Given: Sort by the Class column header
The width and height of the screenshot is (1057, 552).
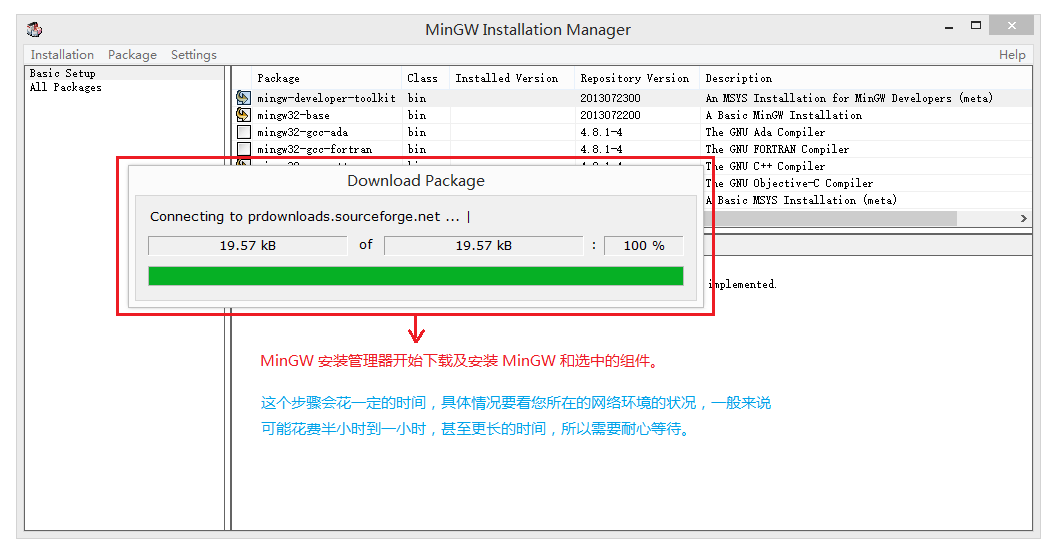Looking at the screenshot, I should [425, 78].
